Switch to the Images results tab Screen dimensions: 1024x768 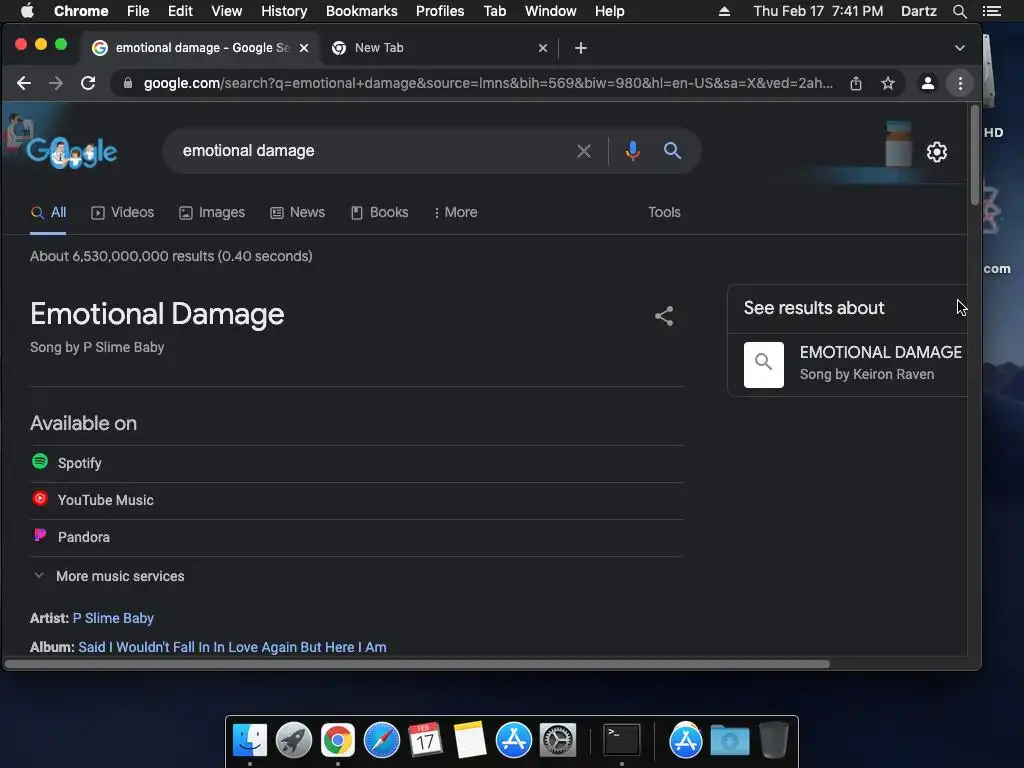(x=212, y=213)
